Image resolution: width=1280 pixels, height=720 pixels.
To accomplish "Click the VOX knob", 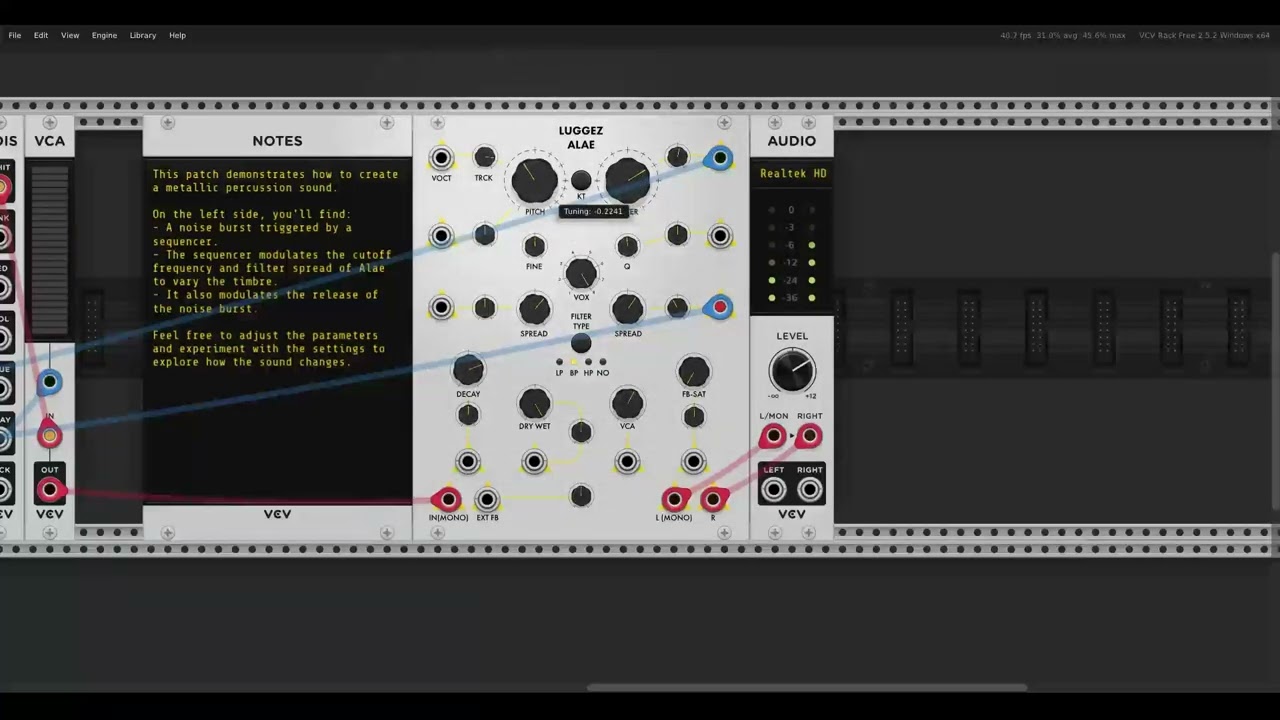I will 581,274.
